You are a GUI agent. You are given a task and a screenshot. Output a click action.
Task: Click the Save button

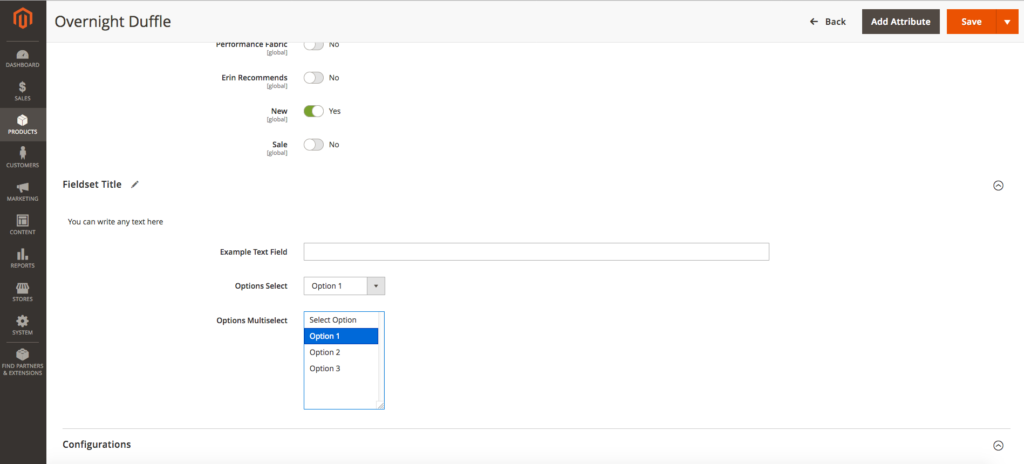coord(971,22)
